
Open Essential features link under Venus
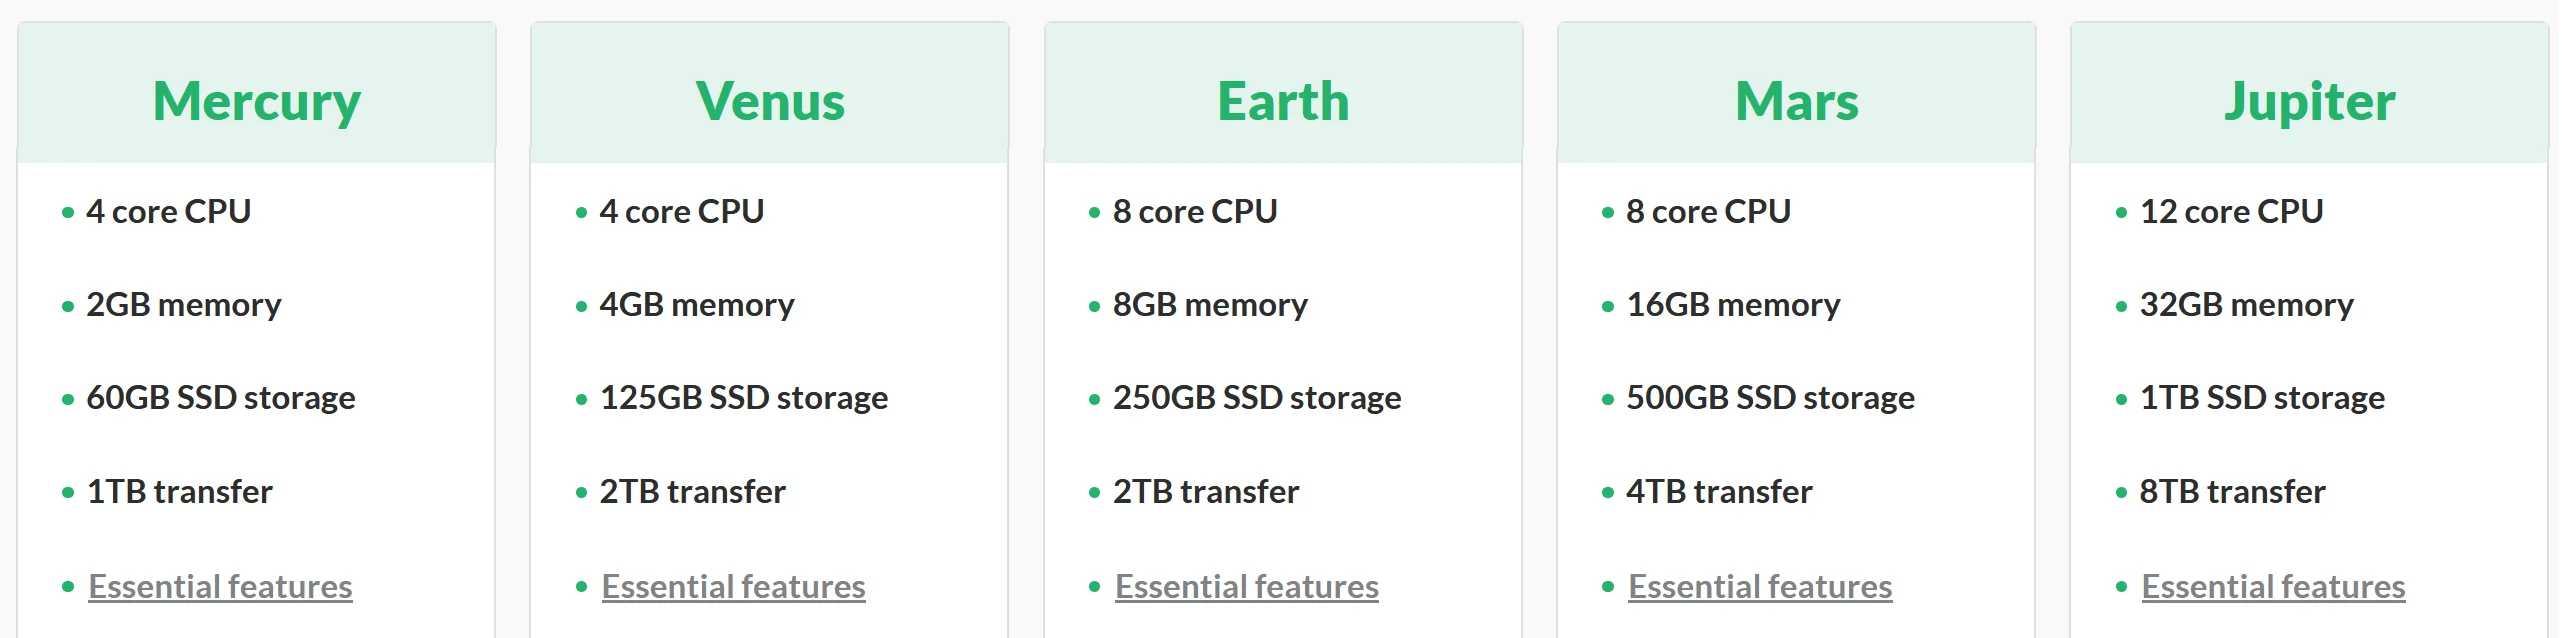click(x=733, y=586)
